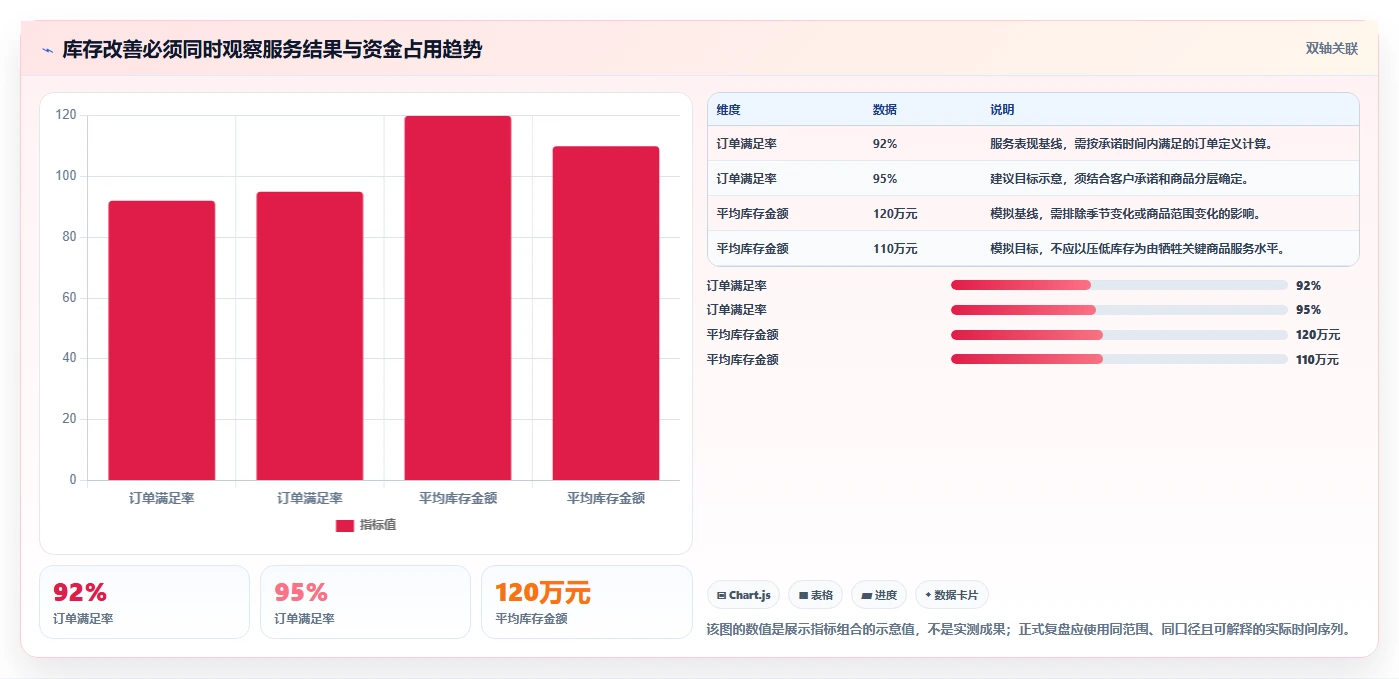Open the 95% 订单满足率 data card

(365, 602)
